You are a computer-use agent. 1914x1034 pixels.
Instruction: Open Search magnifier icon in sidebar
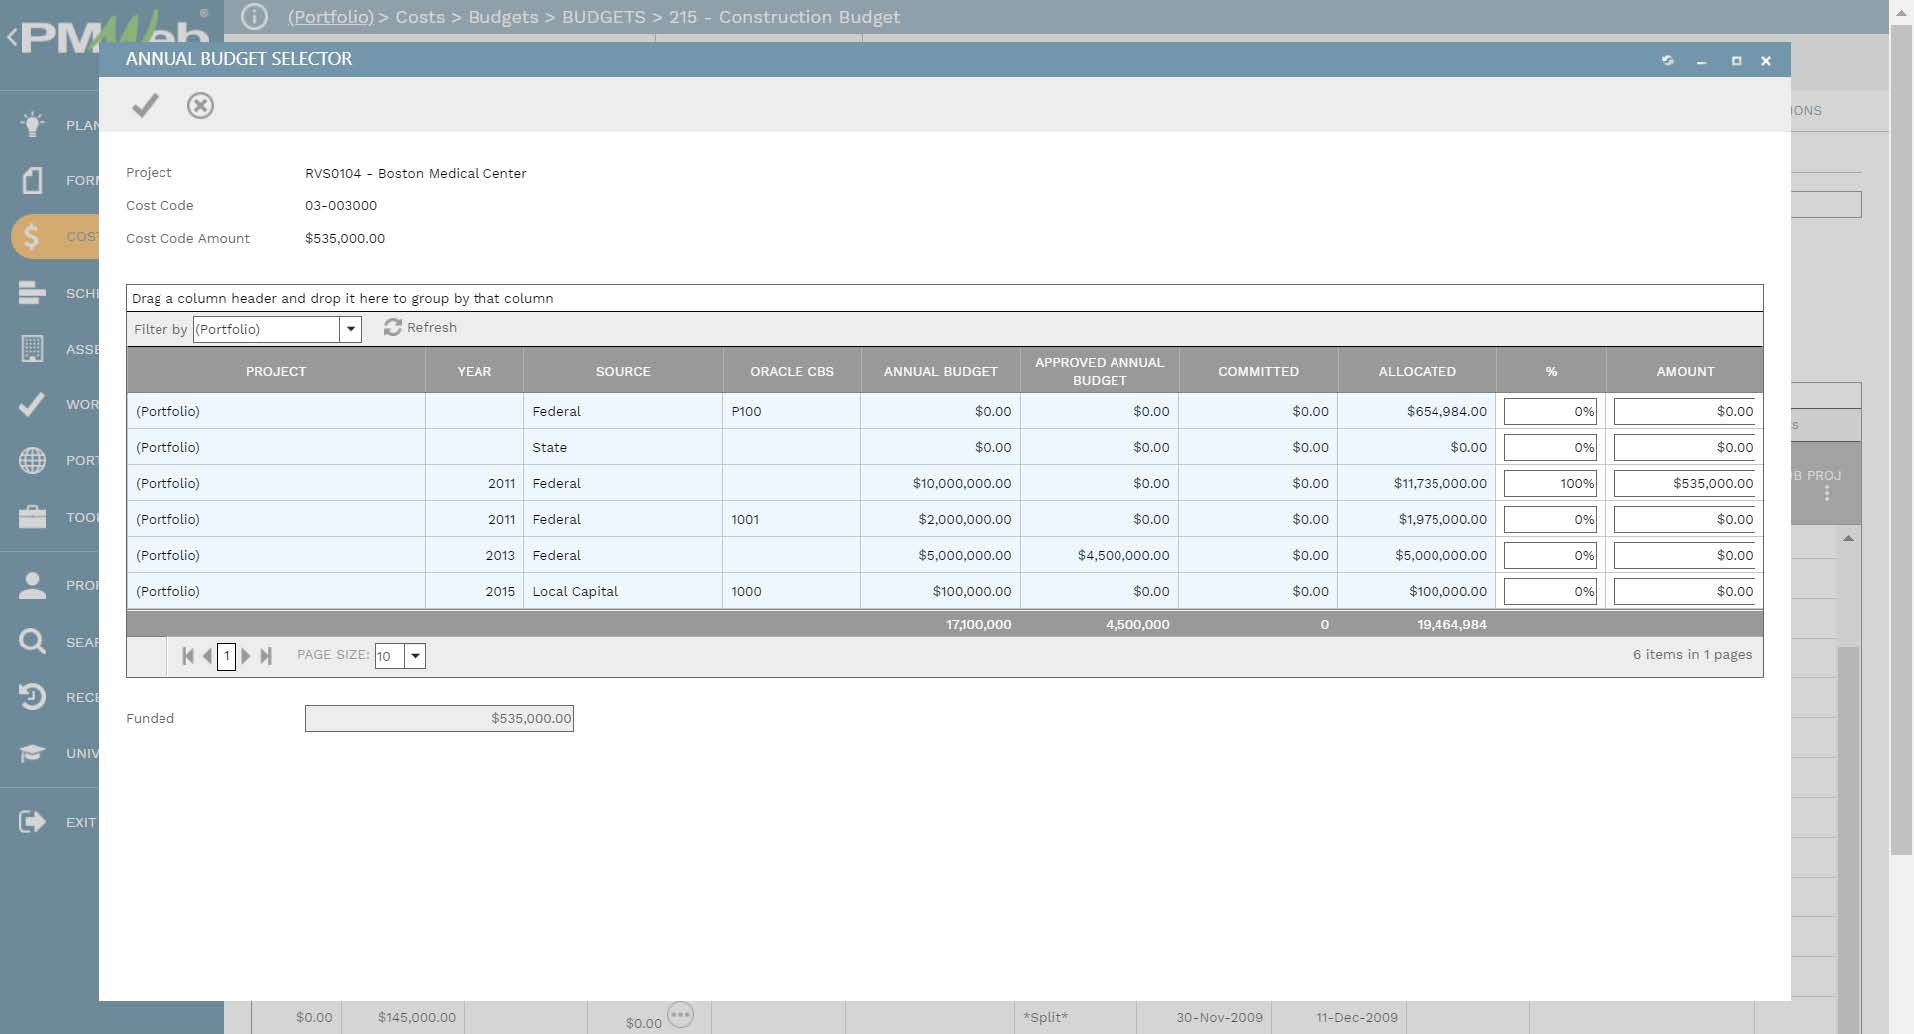pos(32,641)
